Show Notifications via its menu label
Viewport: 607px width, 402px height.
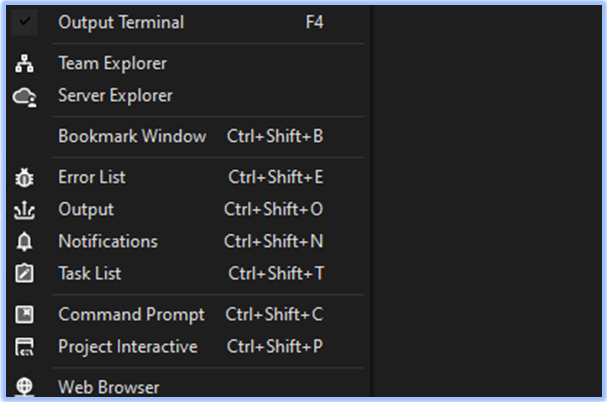108,242
